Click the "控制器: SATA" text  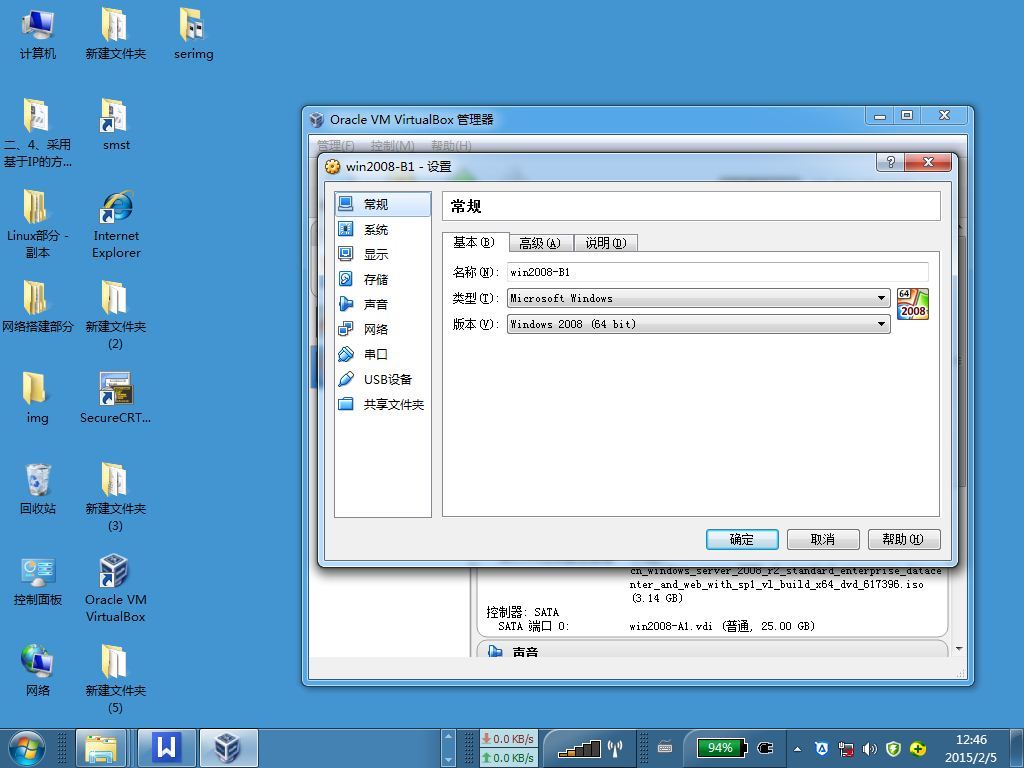[x=522, y=612]
